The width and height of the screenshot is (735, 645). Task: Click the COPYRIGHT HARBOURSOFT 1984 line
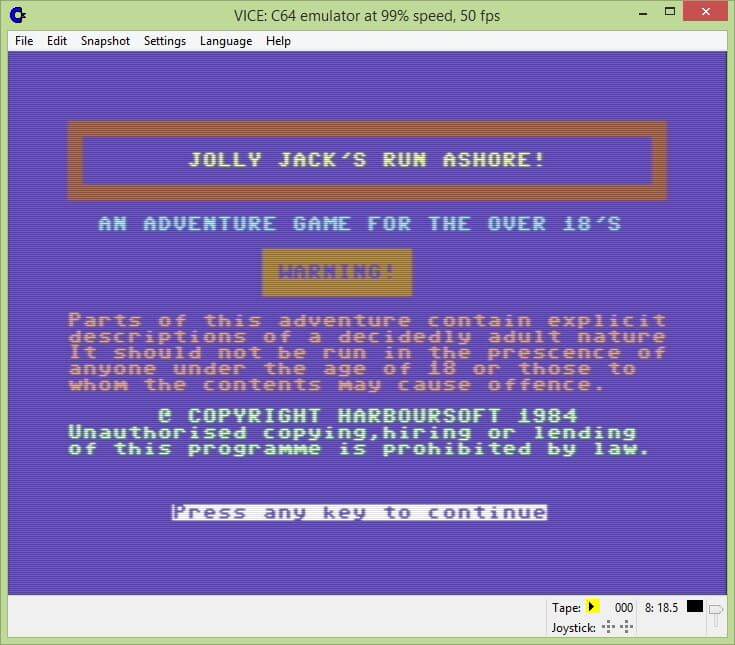coord(368,415)
